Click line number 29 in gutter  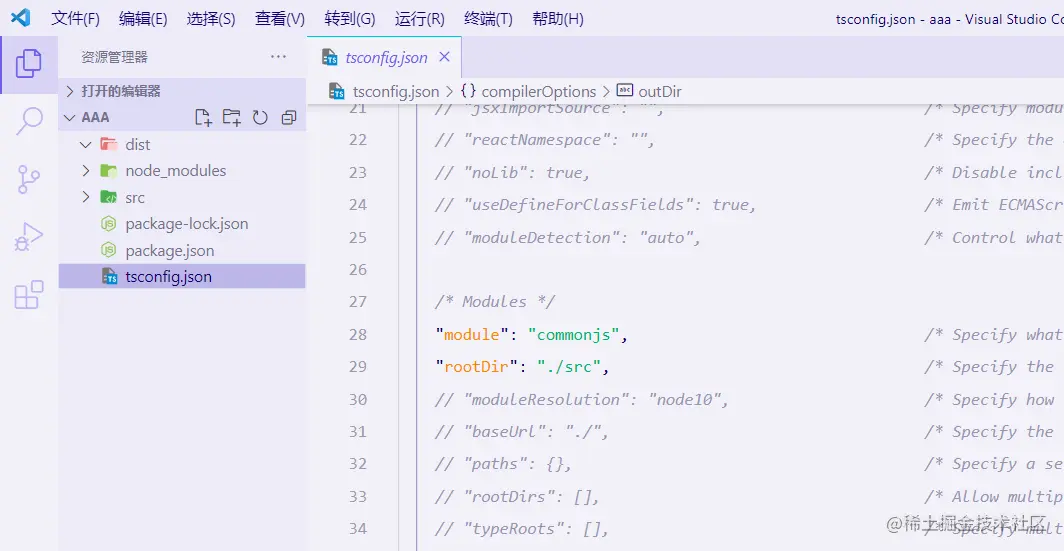[358, 366]
